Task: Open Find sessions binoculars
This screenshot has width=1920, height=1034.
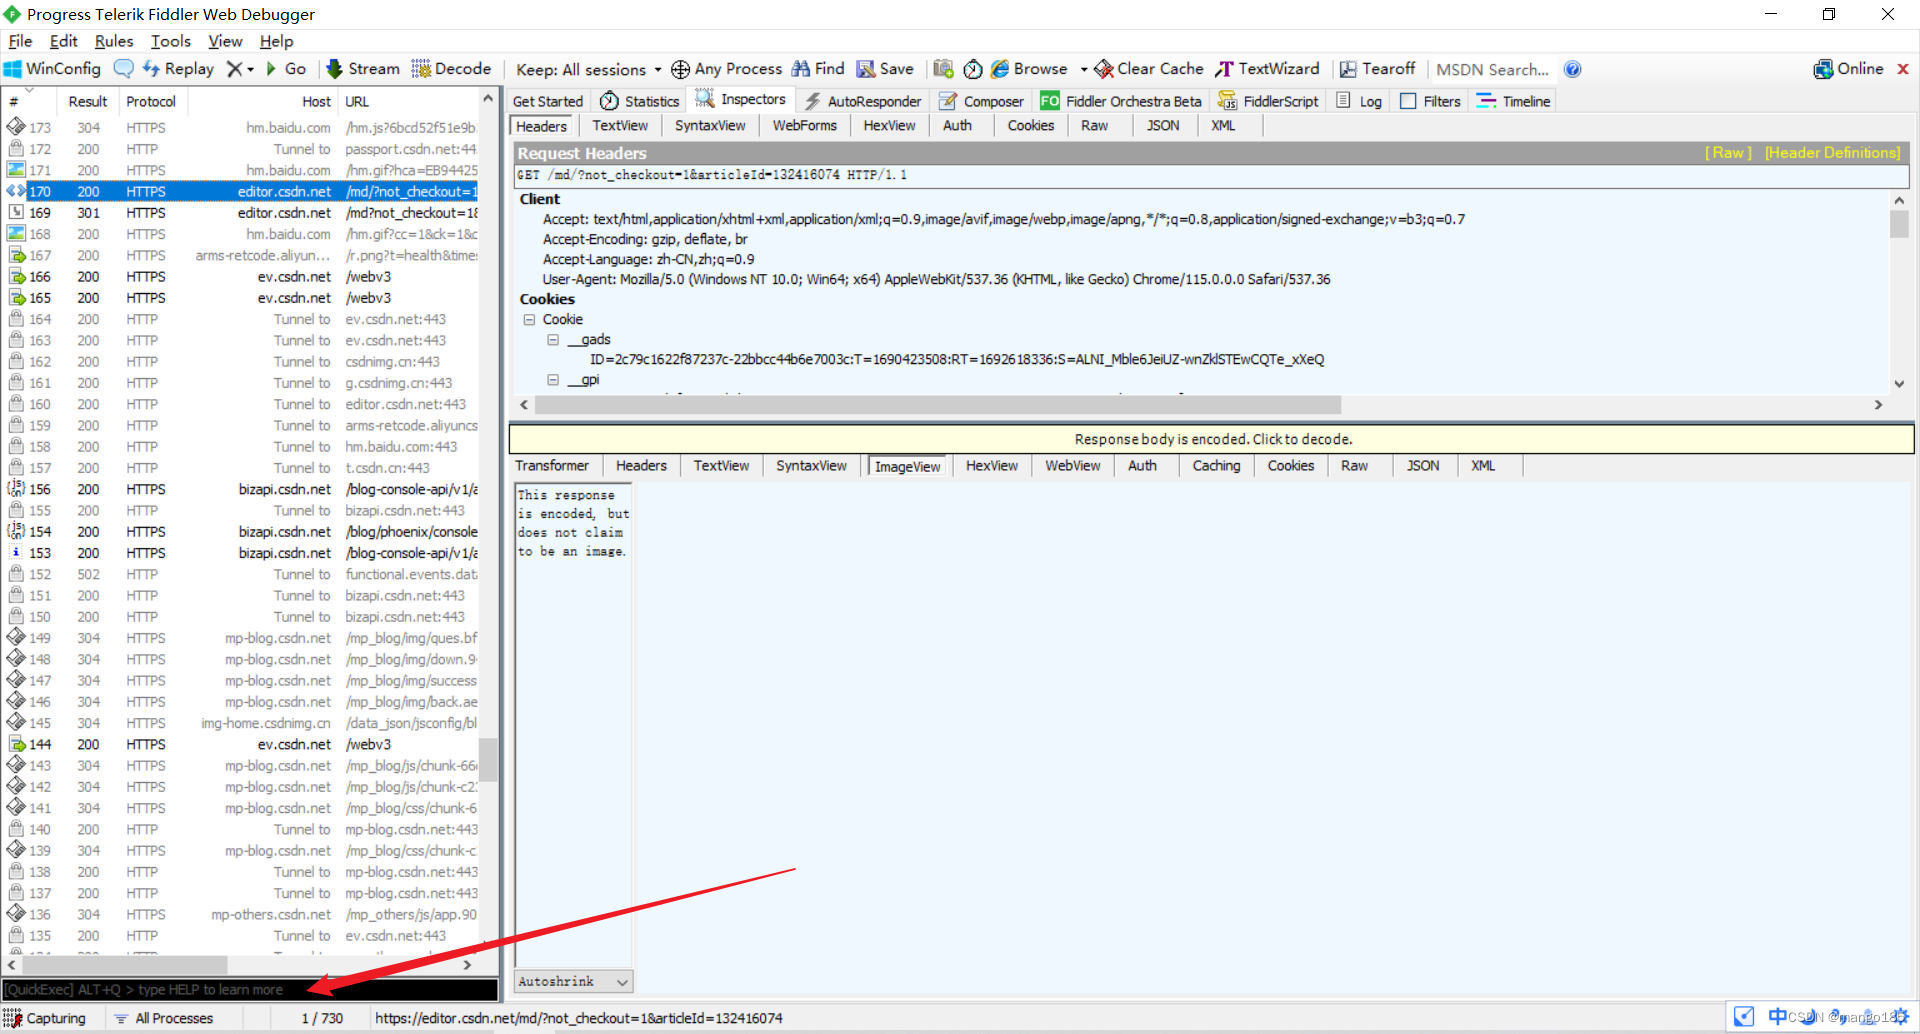Action: (x=818, y=69)
